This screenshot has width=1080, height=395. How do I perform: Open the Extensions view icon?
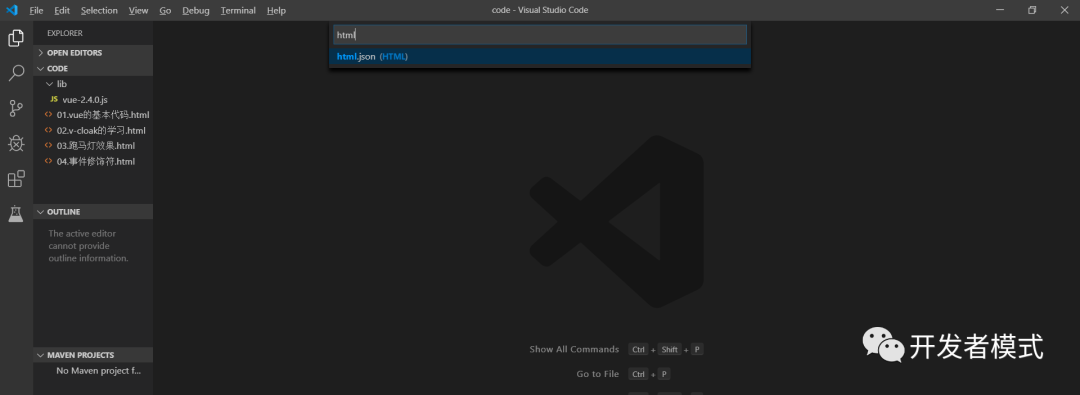pyautogui.click(x=16, y=179)
